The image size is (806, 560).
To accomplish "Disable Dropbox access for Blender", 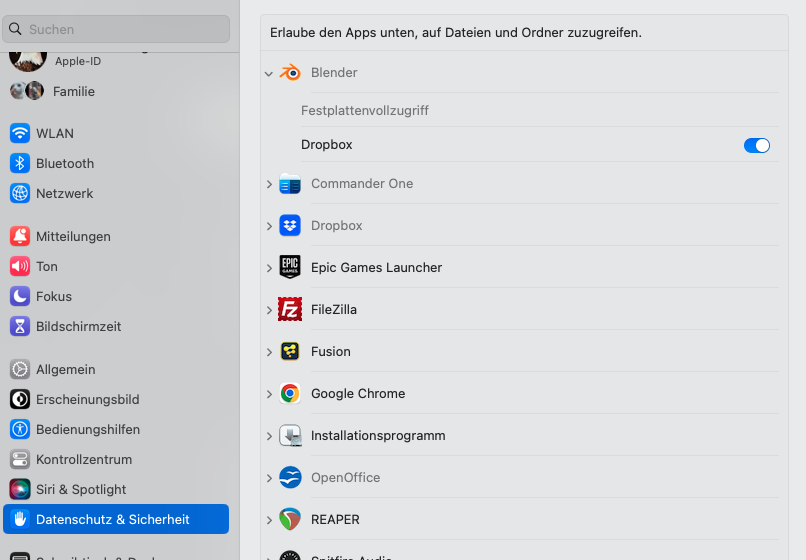I will click(x=757, y=146).
